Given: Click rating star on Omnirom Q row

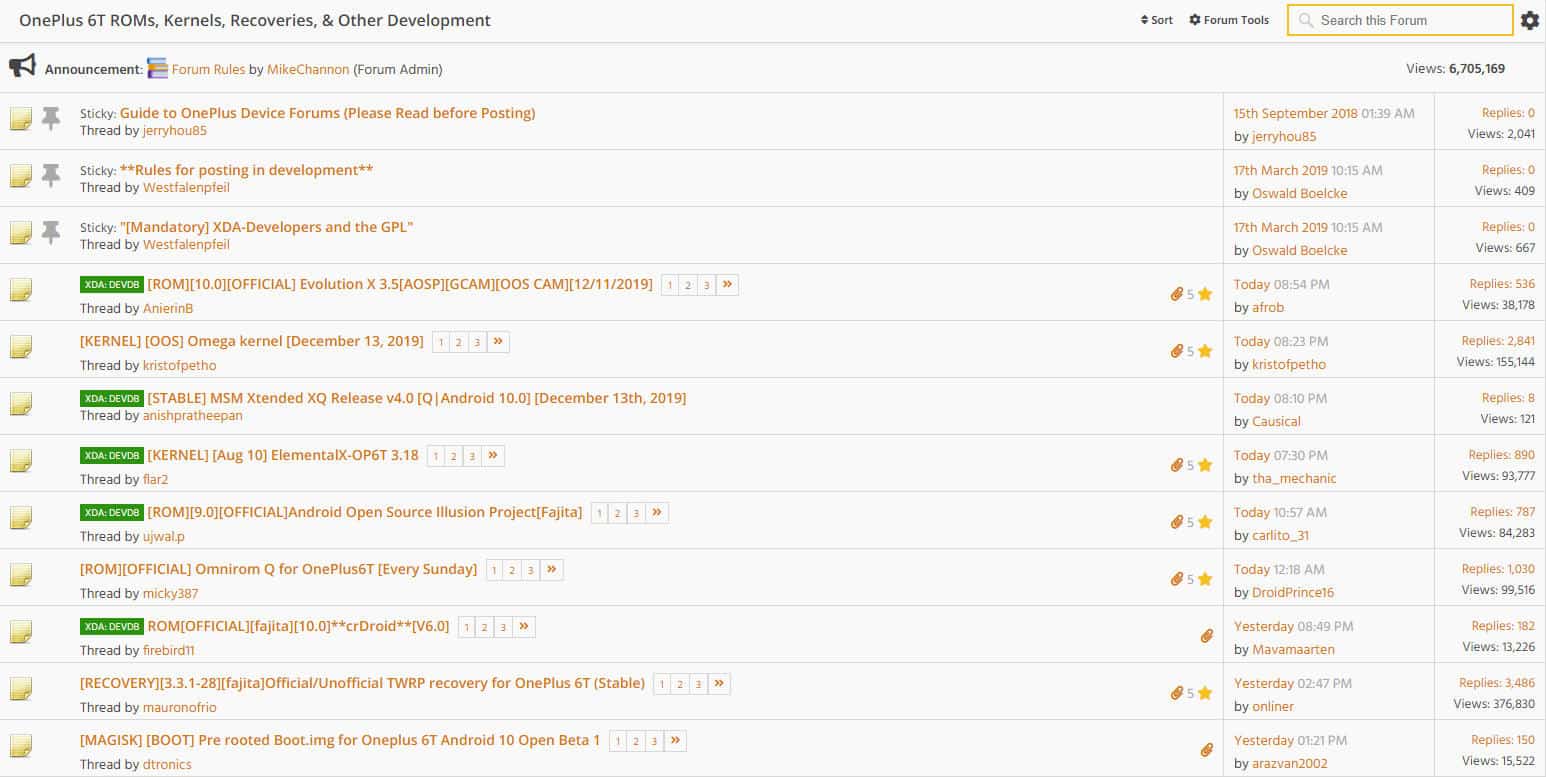Looking at the screenshot, I should pos(1205,579).
